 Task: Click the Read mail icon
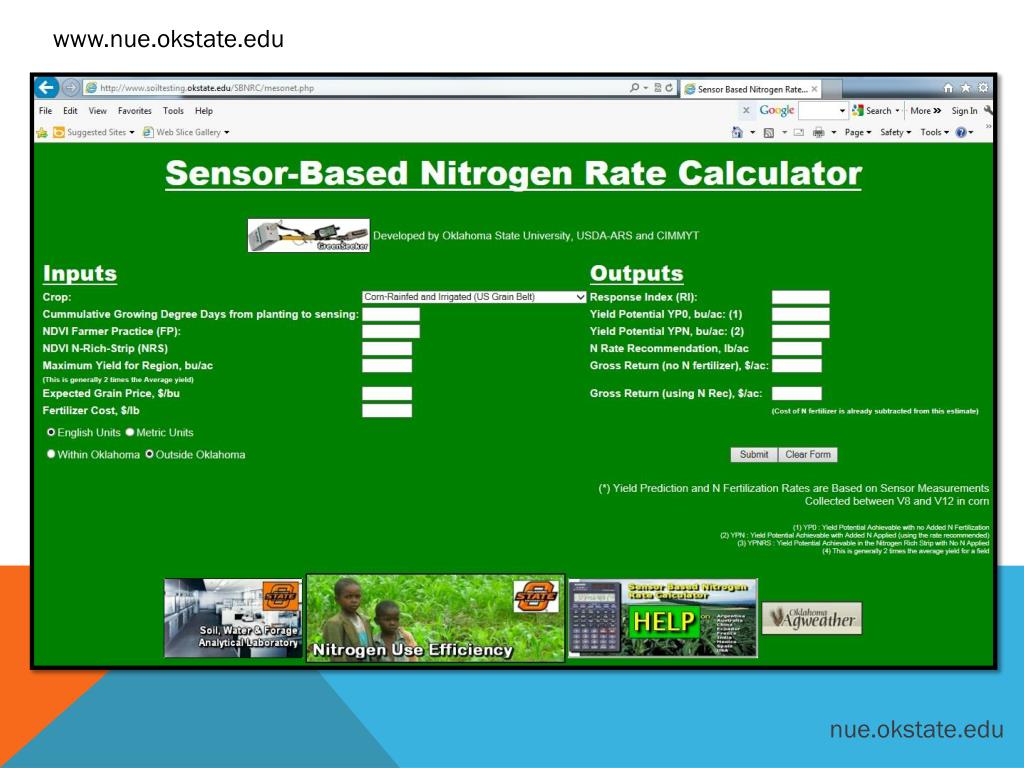pos(798,133)
